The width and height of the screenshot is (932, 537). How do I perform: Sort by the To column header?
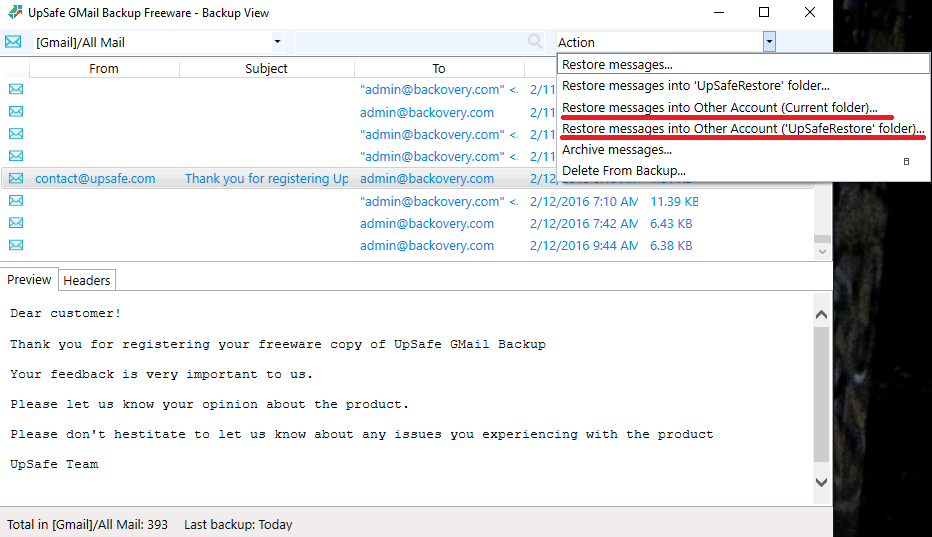[x=439, y=68]
